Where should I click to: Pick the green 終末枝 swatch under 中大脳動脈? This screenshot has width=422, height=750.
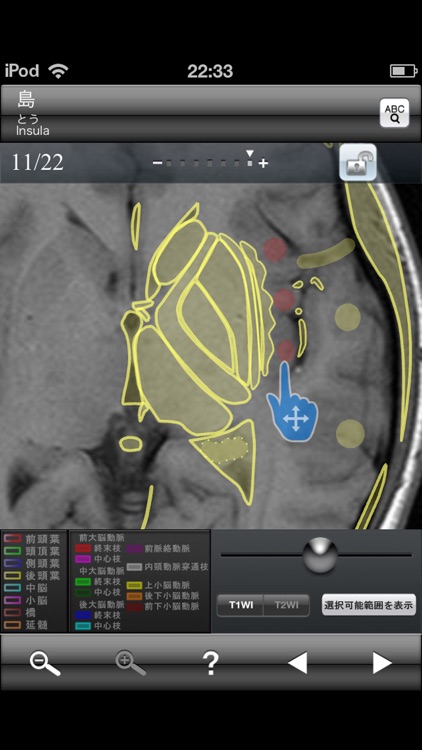coord(83,582)
